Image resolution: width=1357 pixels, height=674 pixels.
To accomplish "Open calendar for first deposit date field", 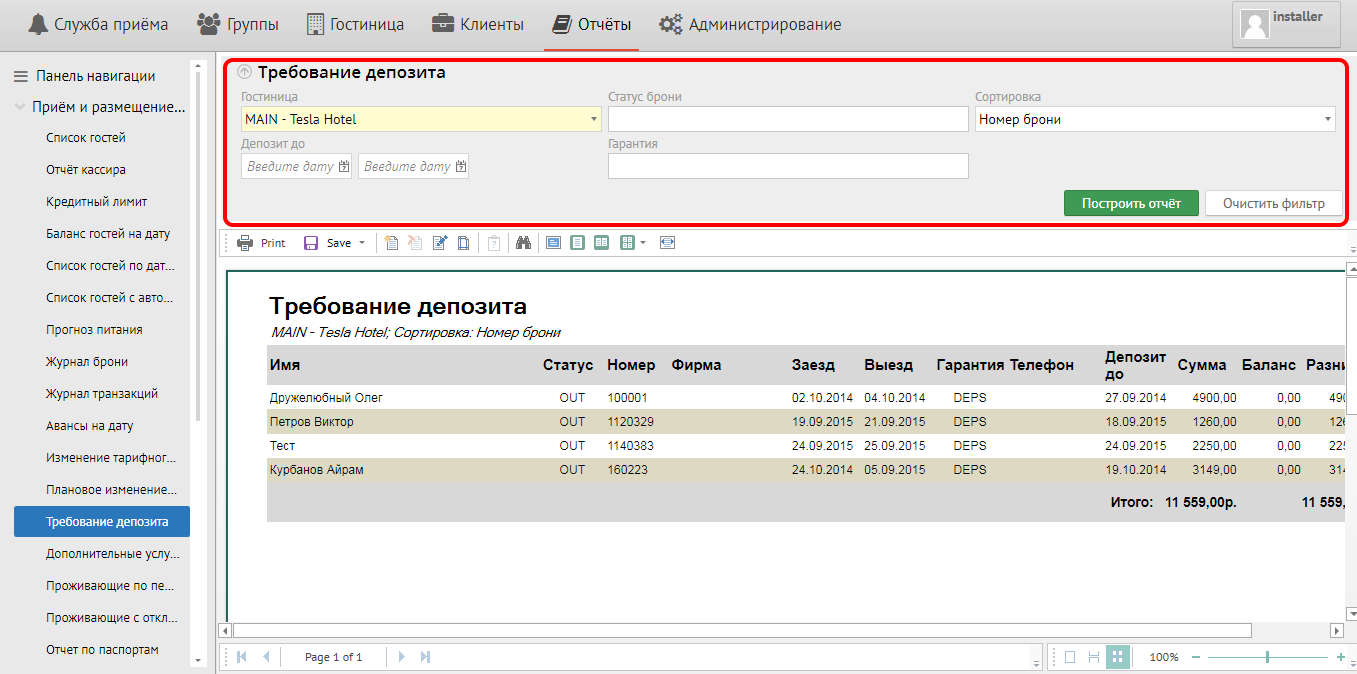I will pos(344,167).
